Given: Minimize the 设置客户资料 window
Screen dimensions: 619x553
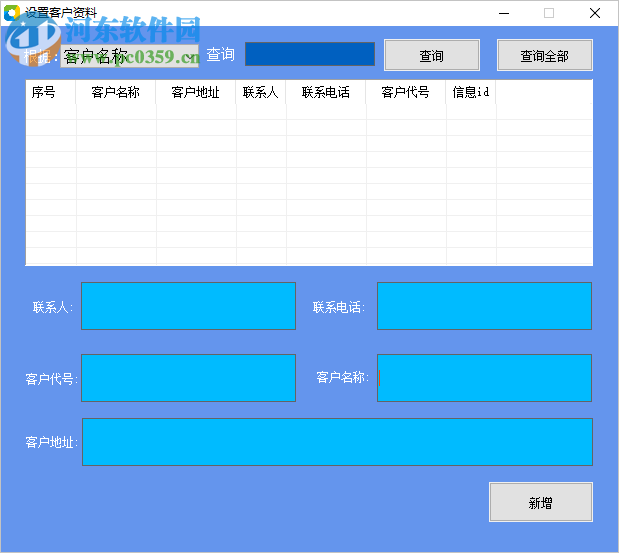Looking at the screenshot, I should pyautogui.click(x=504, y=13).
